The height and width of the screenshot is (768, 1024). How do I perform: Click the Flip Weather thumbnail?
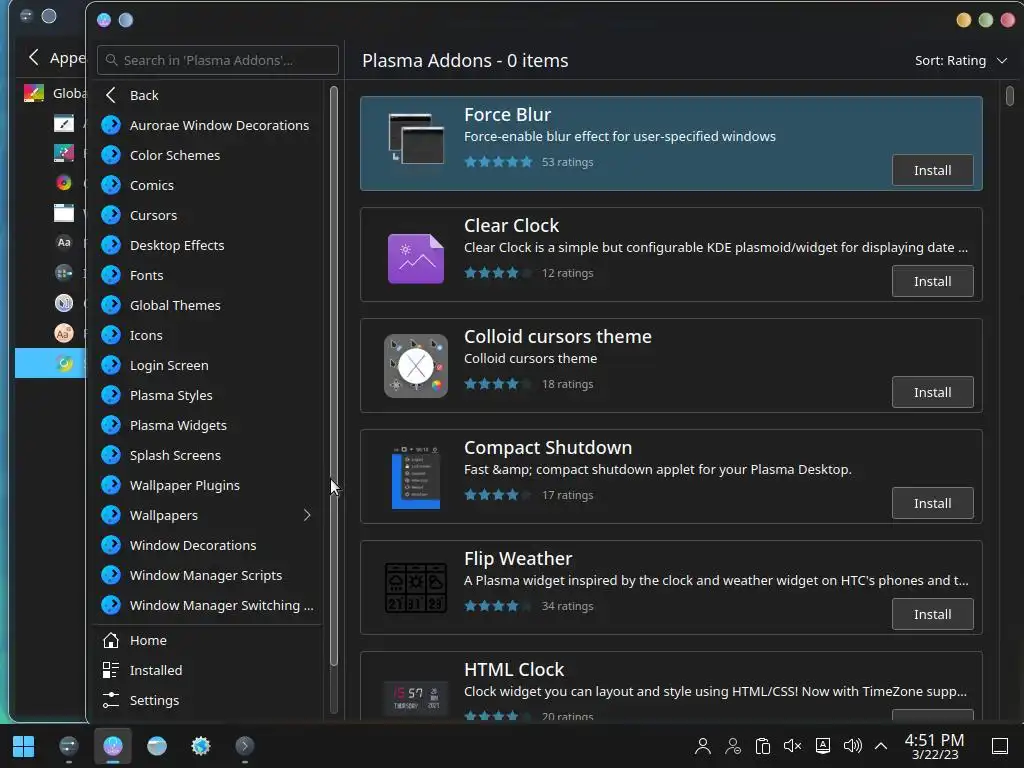(x=416, y=588)
